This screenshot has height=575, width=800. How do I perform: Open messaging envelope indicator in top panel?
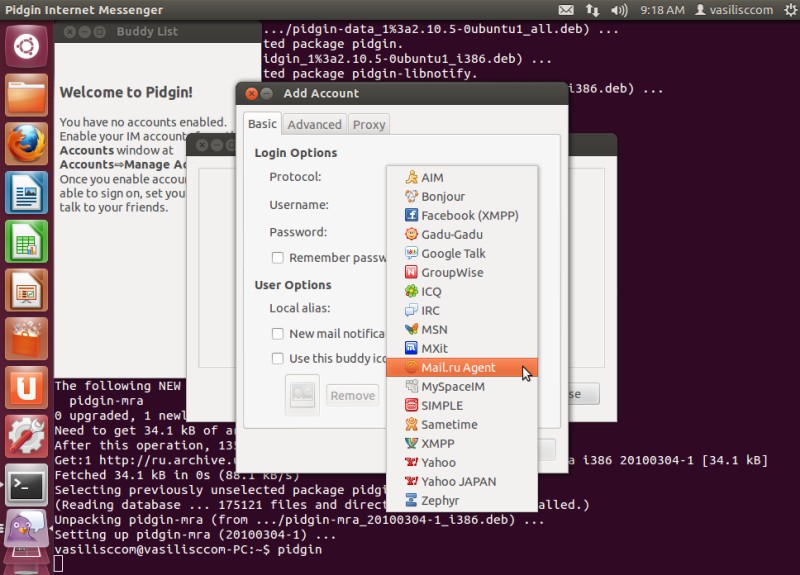566,10
